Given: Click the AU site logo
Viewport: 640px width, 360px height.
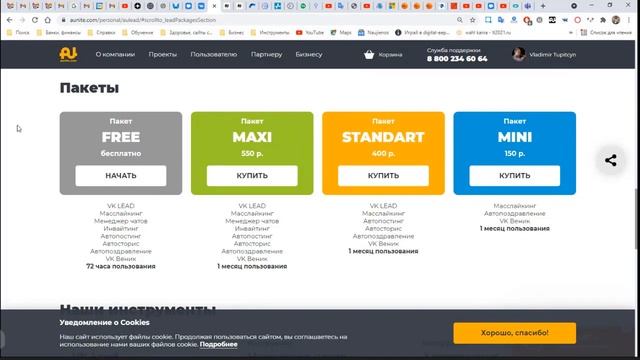Looking at the screenshot, I should [x=68, y=54].
